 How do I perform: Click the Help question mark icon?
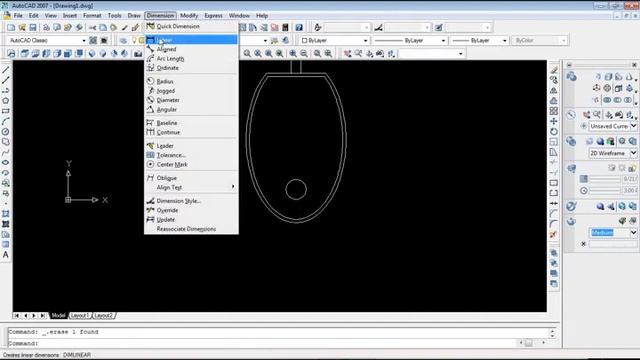click(x=299, y=27)
